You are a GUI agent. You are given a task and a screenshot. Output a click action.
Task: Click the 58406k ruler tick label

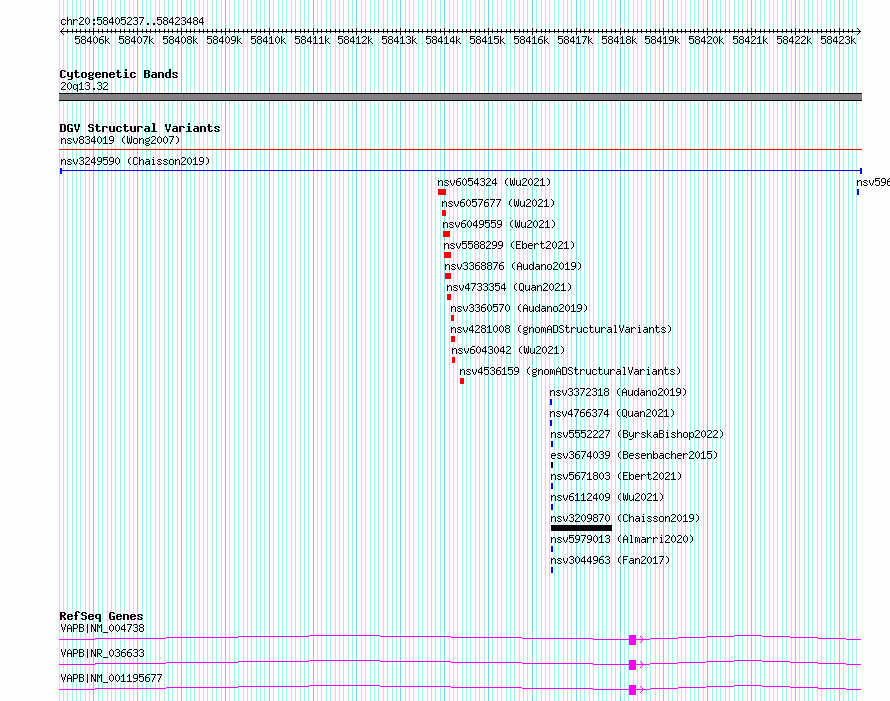pos(92,40)
